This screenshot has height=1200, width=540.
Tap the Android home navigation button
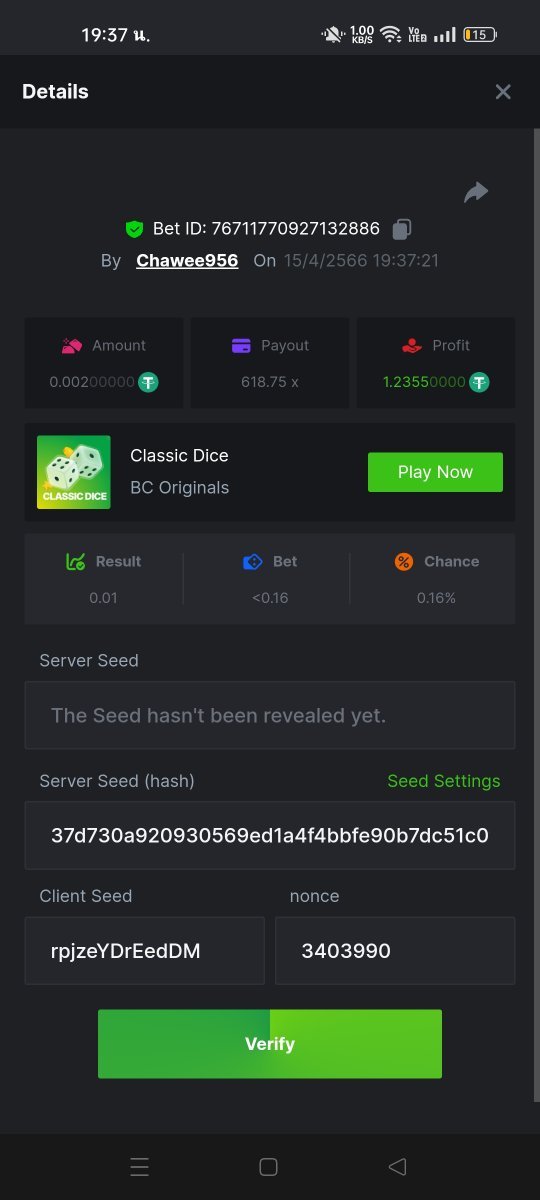click(268, 1167)
